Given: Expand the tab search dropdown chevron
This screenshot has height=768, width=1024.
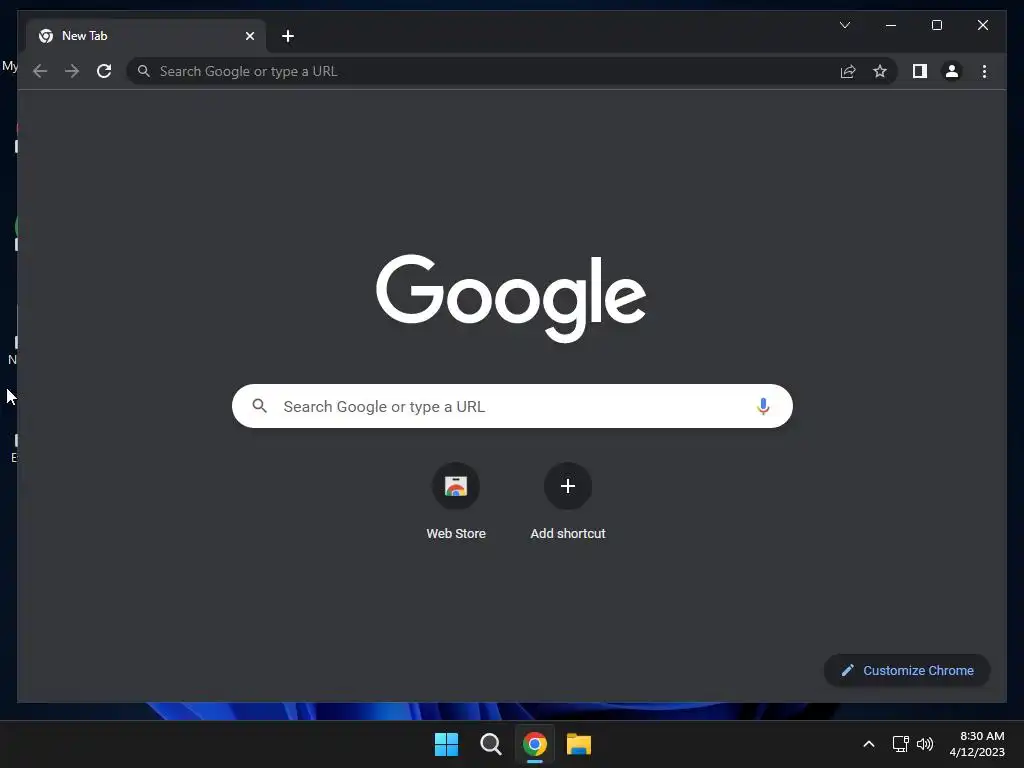Looking at the screenshot, I should coord(844,25).
